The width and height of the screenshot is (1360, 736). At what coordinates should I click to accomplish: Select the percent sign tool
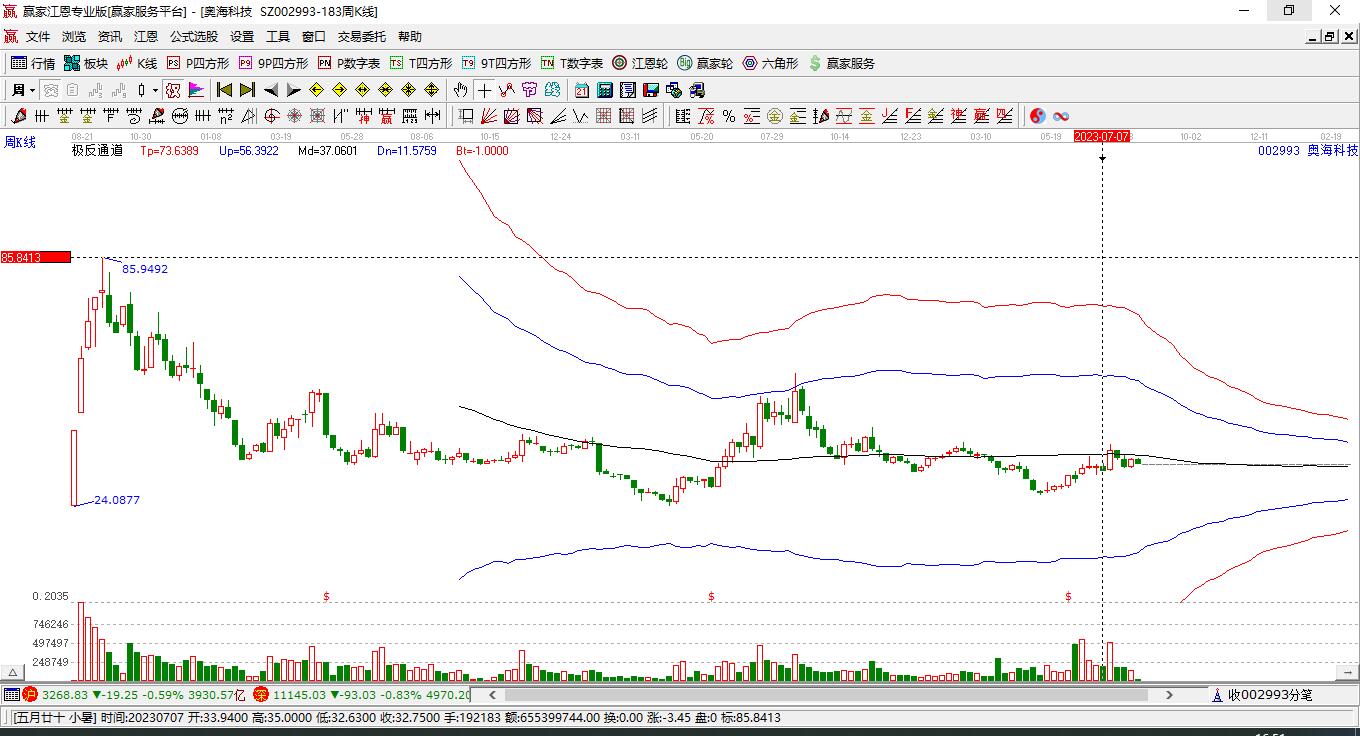pyautogui.click(x=729, y=116)
